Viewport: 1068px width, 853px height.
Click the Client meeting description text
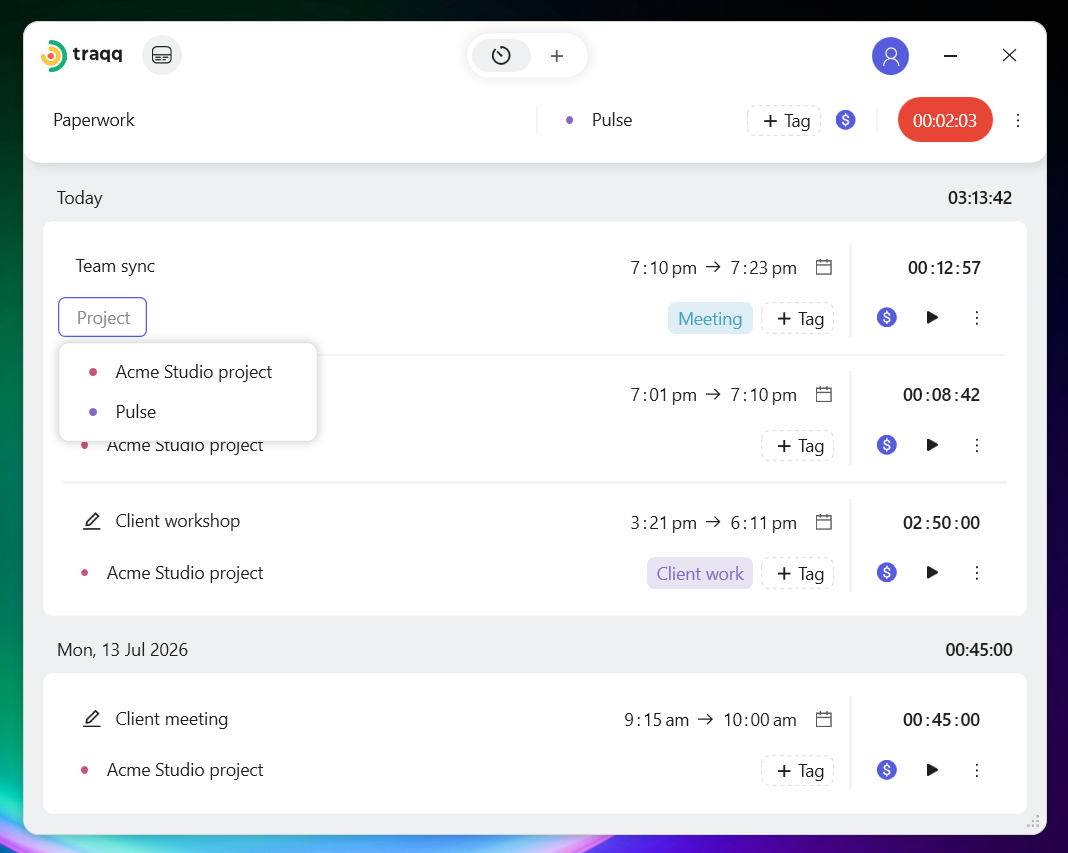[172, 719]
